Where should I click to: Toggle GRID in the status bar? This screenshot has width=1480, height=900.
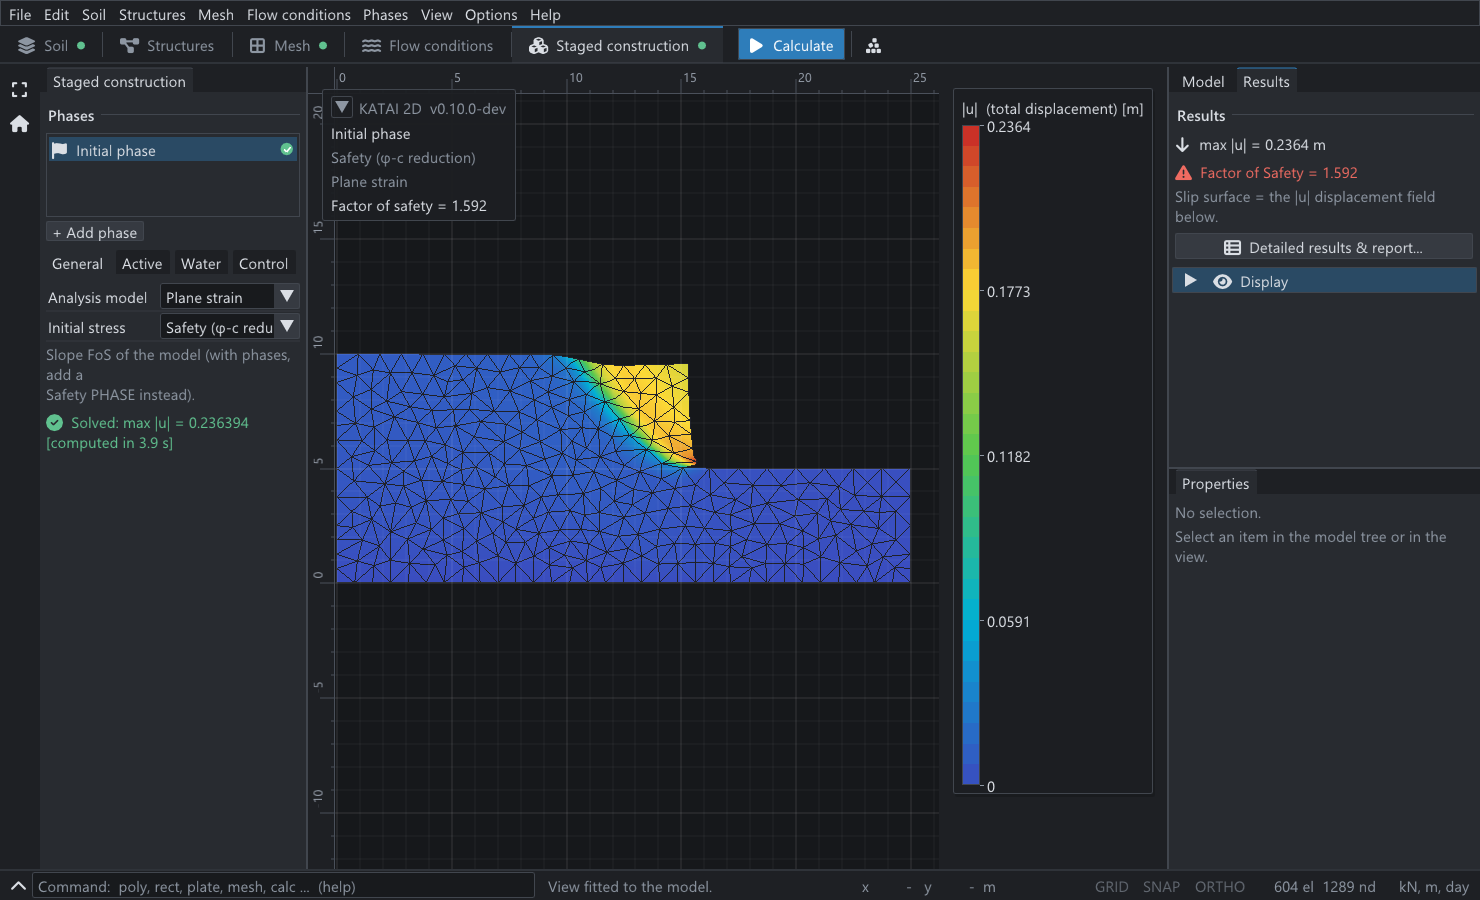click(1111, 887)
